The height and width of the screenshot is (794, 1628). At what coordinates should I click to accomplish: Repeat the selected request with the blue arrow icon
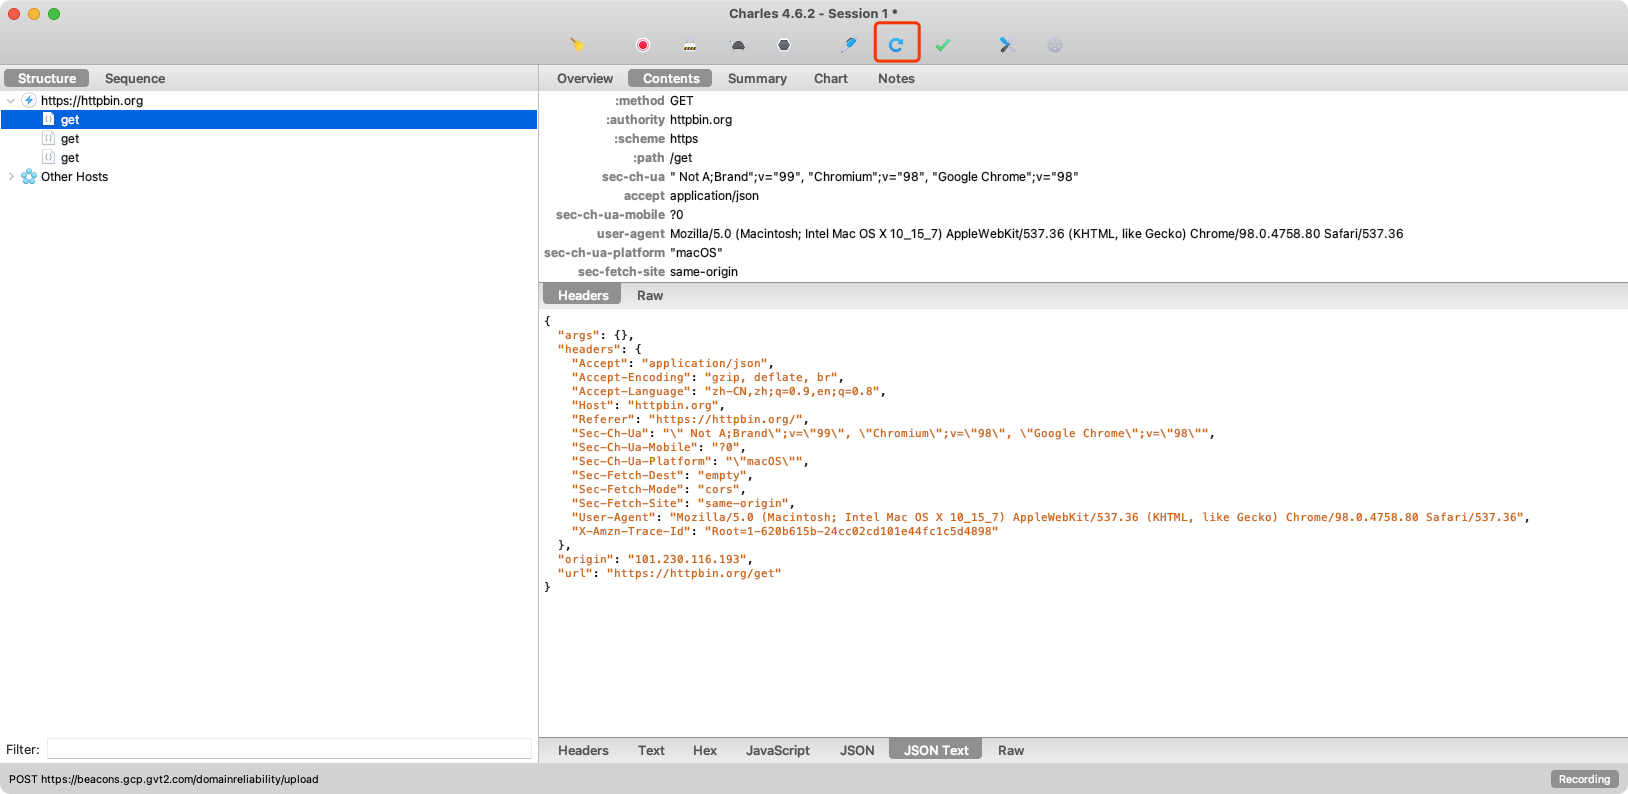[x=896, y=44]
